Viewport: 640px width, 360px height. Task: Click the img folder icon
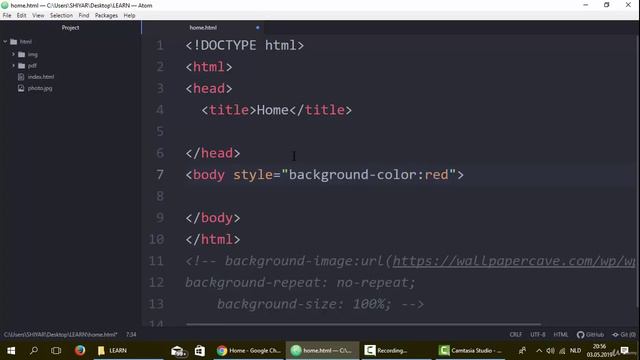coord(22,54)
